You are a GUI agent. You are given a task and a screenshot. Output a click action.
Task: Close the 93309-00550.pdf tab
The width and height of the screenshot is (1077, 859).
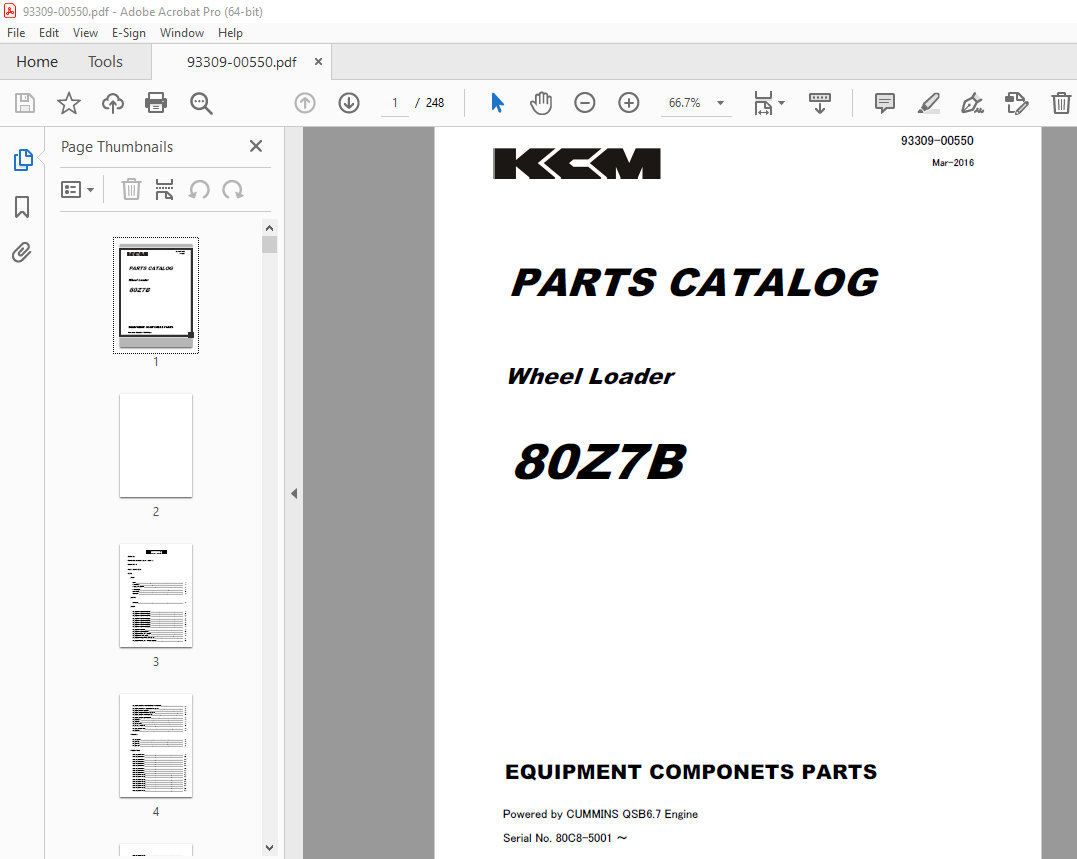click(x=318, y=62)
